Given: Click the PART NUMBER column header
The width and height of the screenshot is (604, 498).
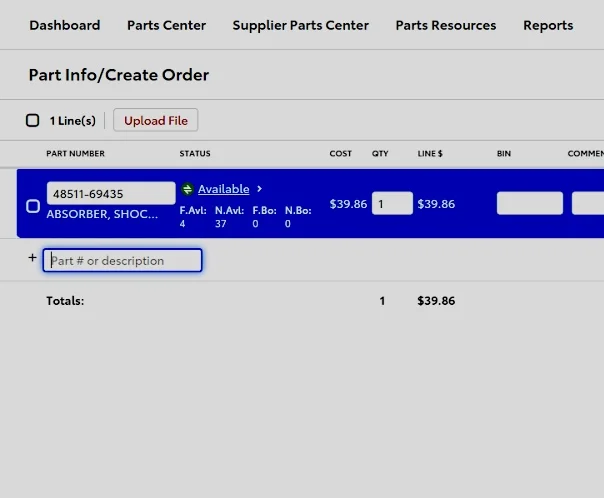Looking at the screenshot, I should (75, 154).
